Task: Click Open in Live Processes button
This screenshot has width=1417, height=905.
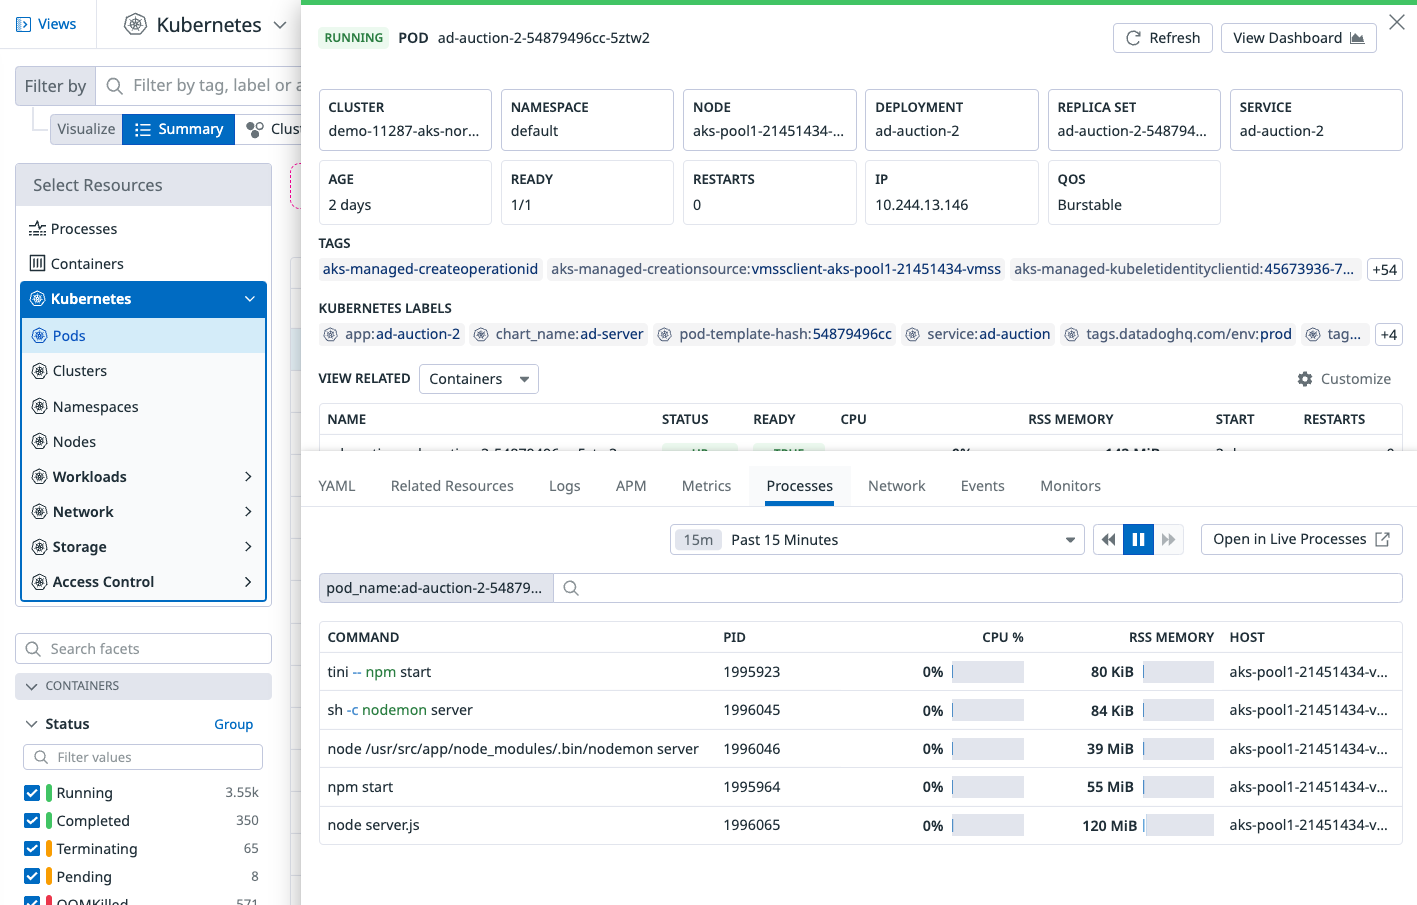Action: [x=1302, y=539]
